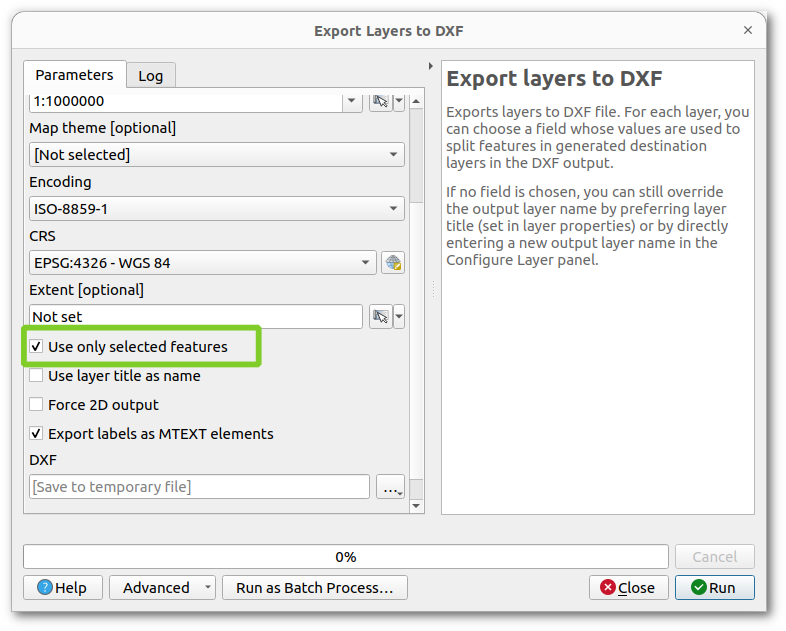The width and height of the screenshot is (786, 631).
Task: Enable Use layer title as name
Action: click(37, 376)
